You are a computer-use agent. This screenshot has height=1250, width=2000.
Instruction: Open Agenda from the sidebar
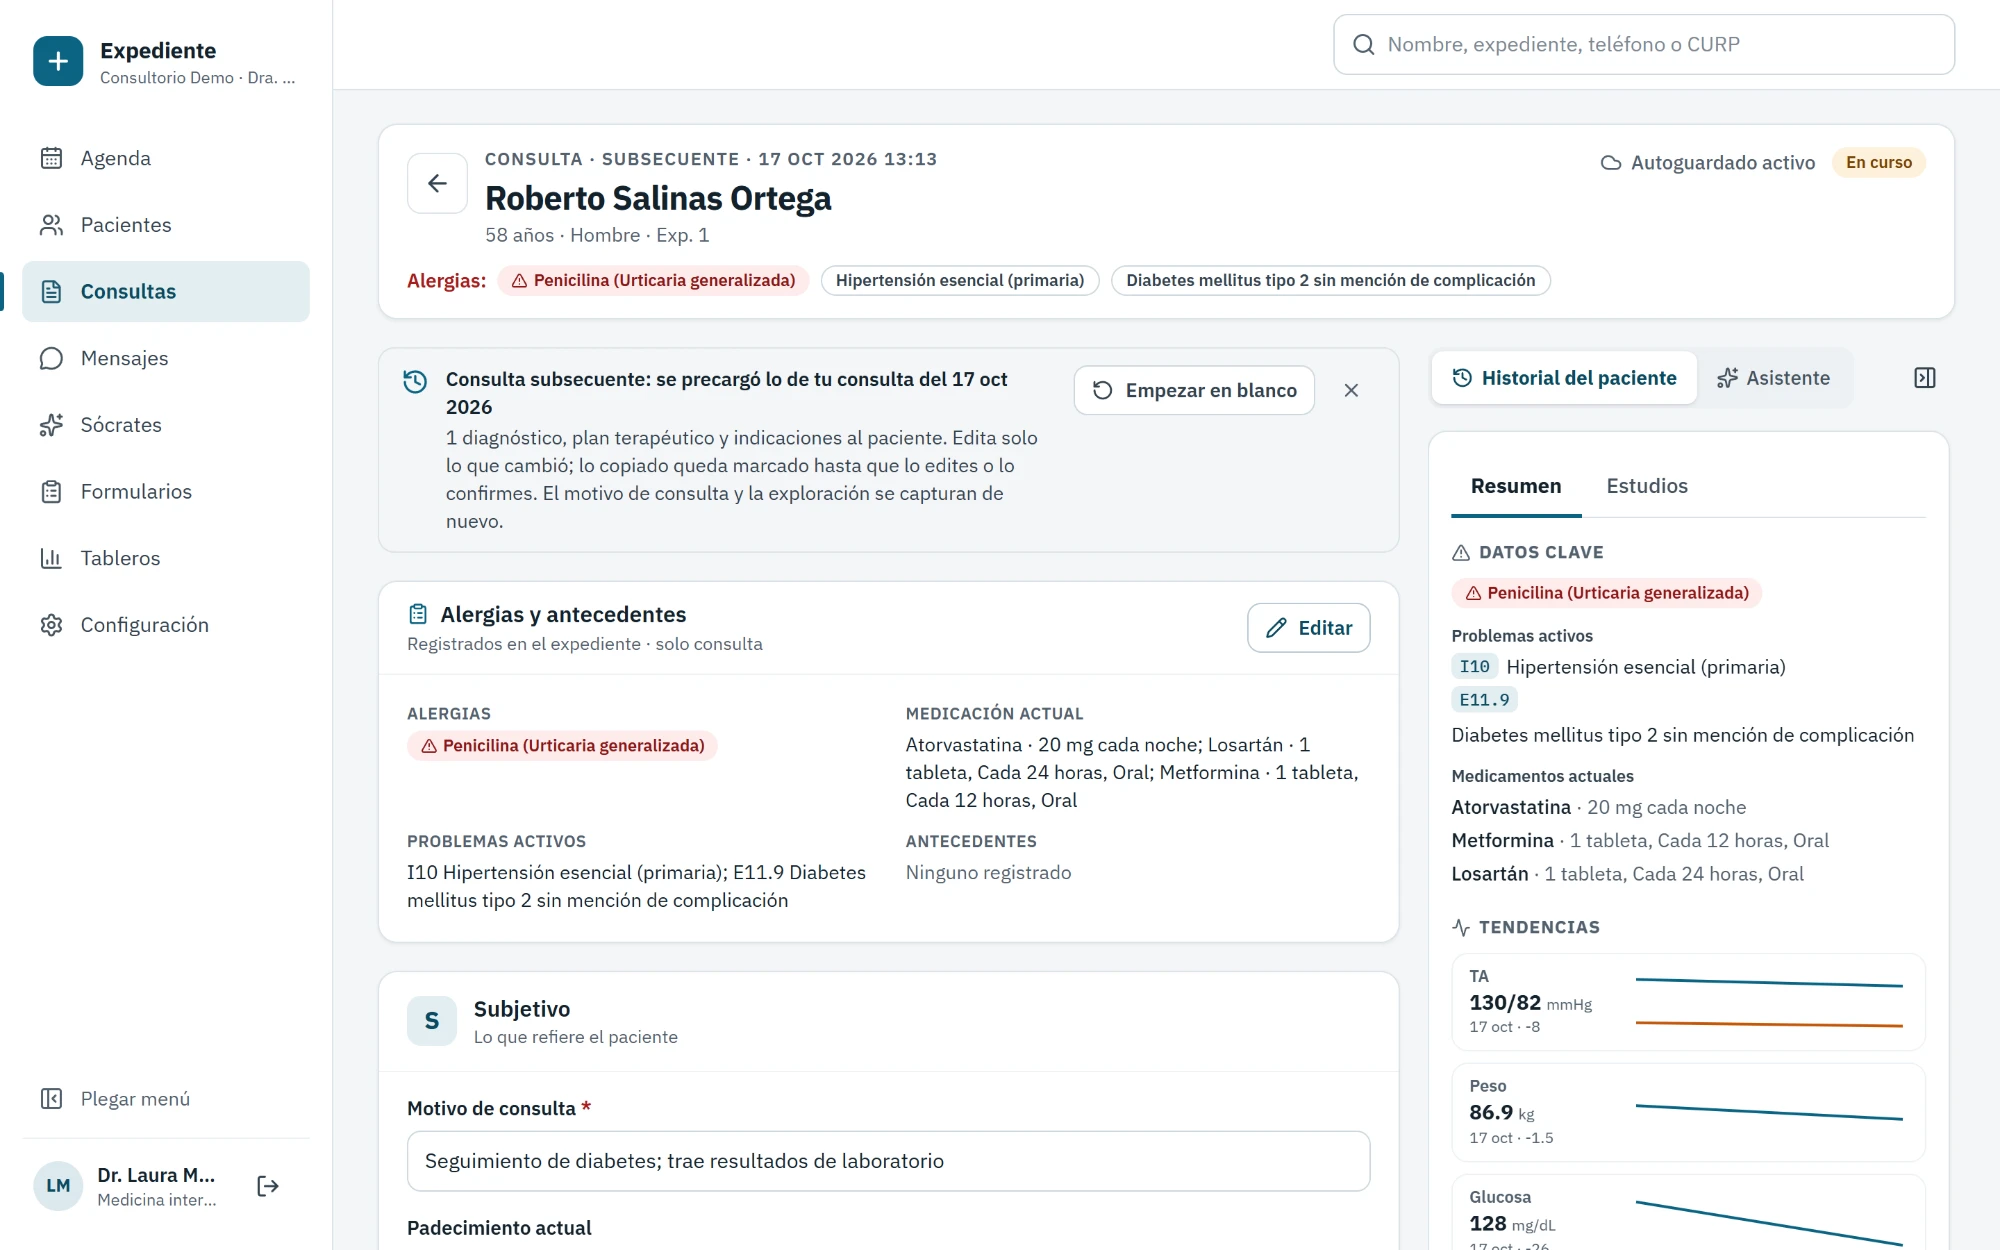click(166, 158)
